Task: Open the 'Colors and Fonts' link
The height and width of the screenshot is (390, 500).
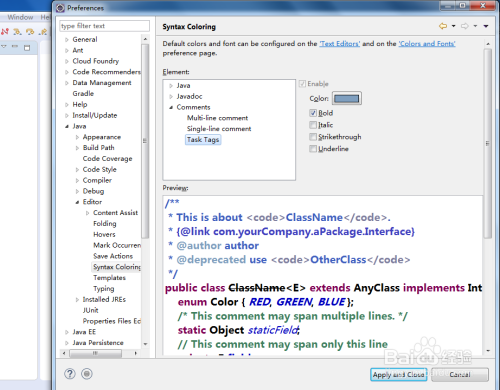Action: [x=427, y=44]
